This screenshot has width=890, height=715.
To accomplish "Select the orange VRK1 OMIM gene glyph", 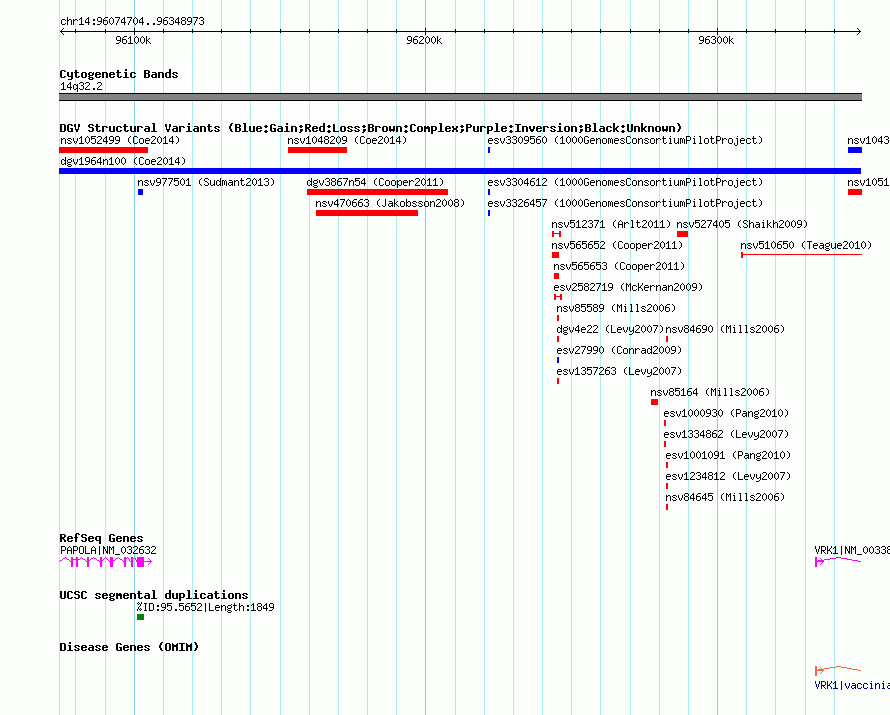I will (x=838, y=670).
